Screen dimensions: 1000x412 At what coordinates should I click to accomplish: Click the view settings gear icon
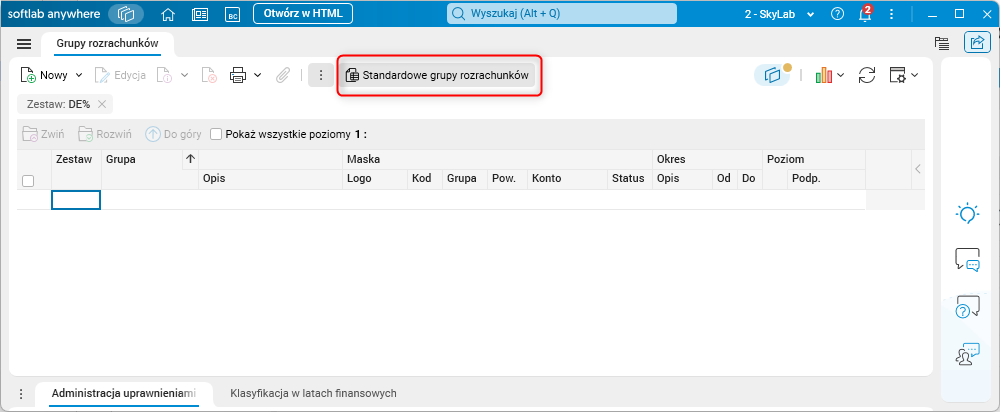click(x=897, y=75)
